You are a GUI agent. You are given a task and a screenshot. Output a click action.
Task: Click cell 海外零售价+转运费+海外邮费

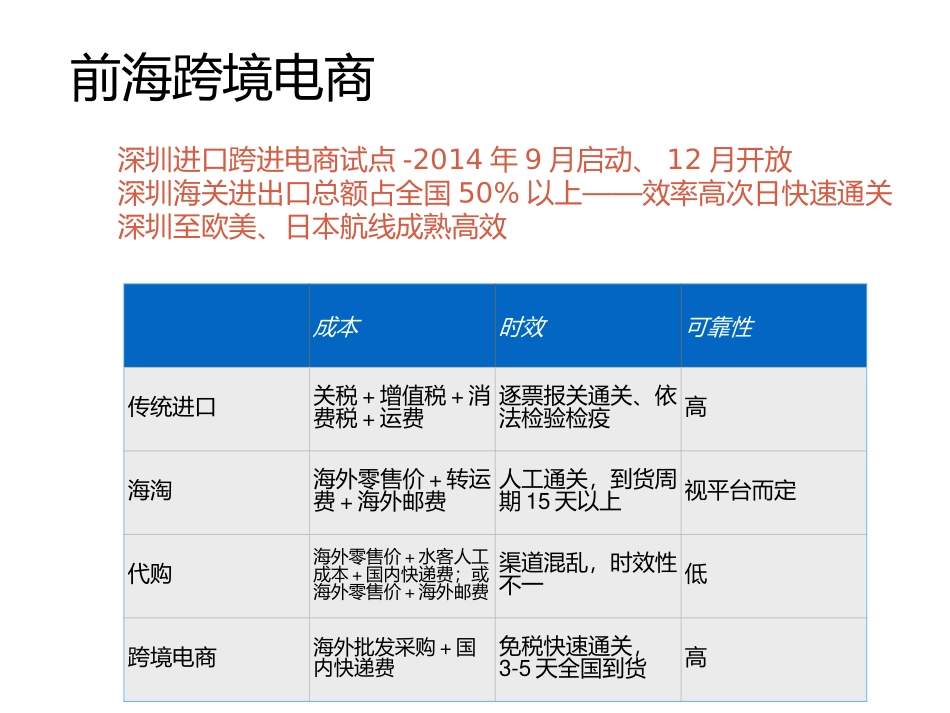[402, 492]
